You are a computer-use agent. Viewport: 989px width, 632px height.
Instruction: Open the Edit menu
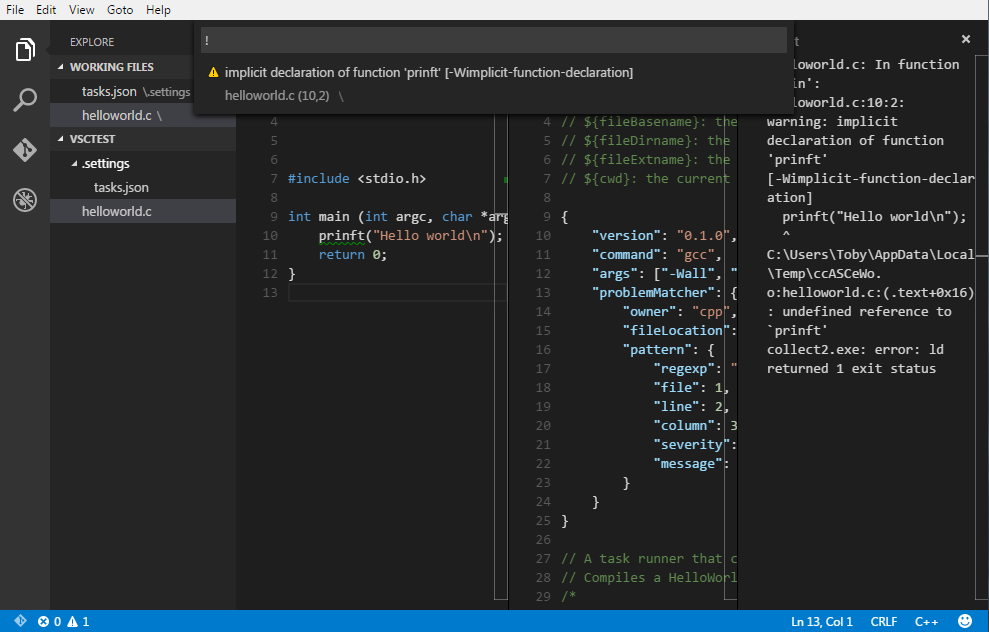(46, 9)
